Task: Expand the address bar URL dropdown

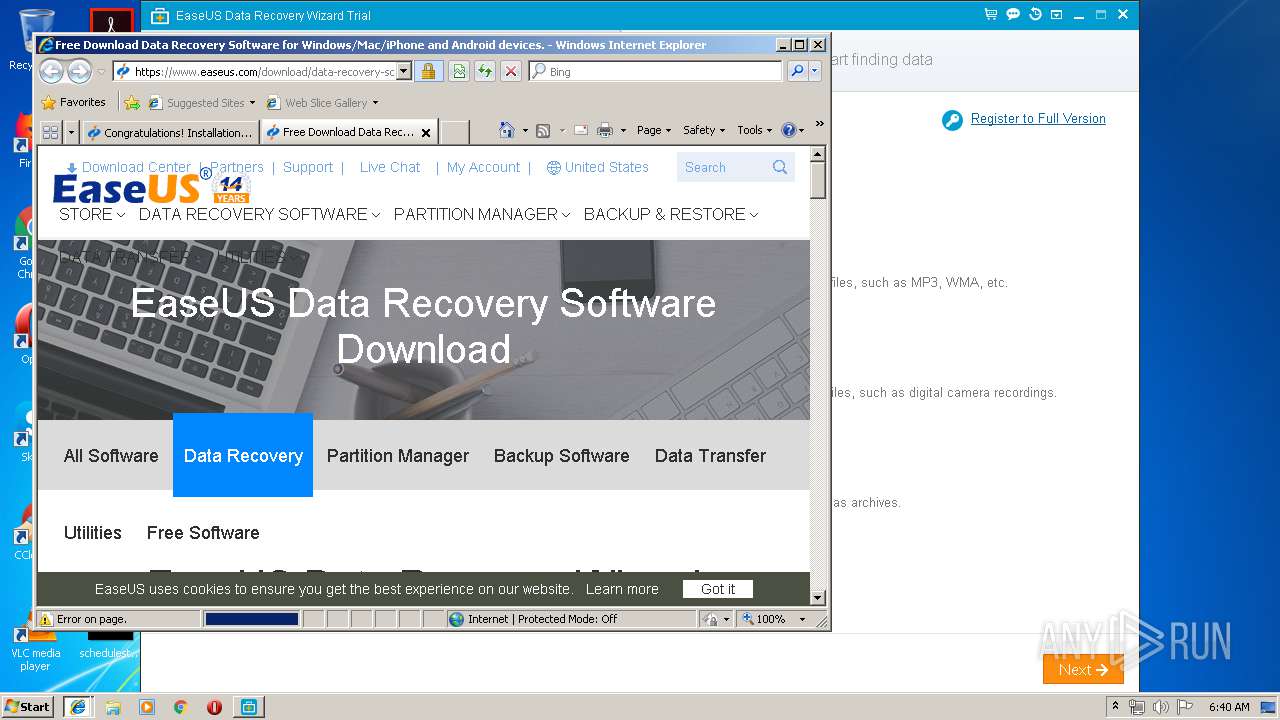Action: click(404, 71)
